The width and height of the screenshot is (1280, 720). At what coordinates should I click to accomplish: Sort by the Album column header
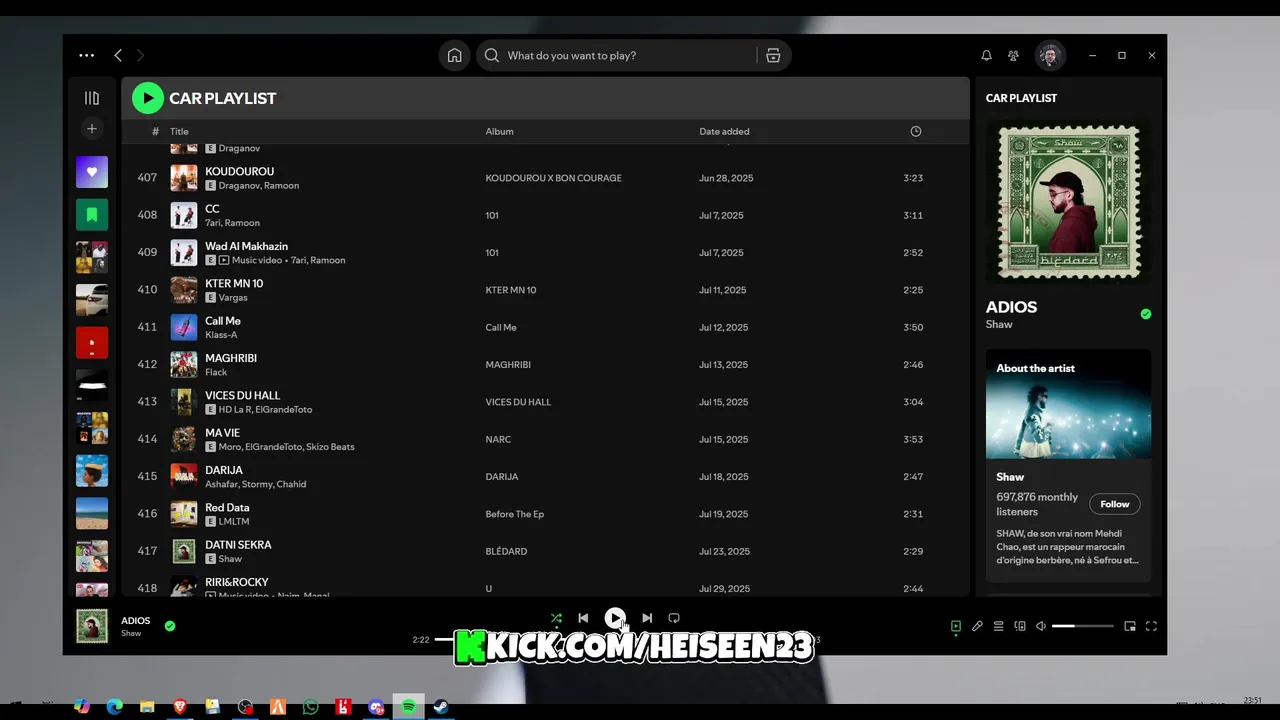pos(499,131)
